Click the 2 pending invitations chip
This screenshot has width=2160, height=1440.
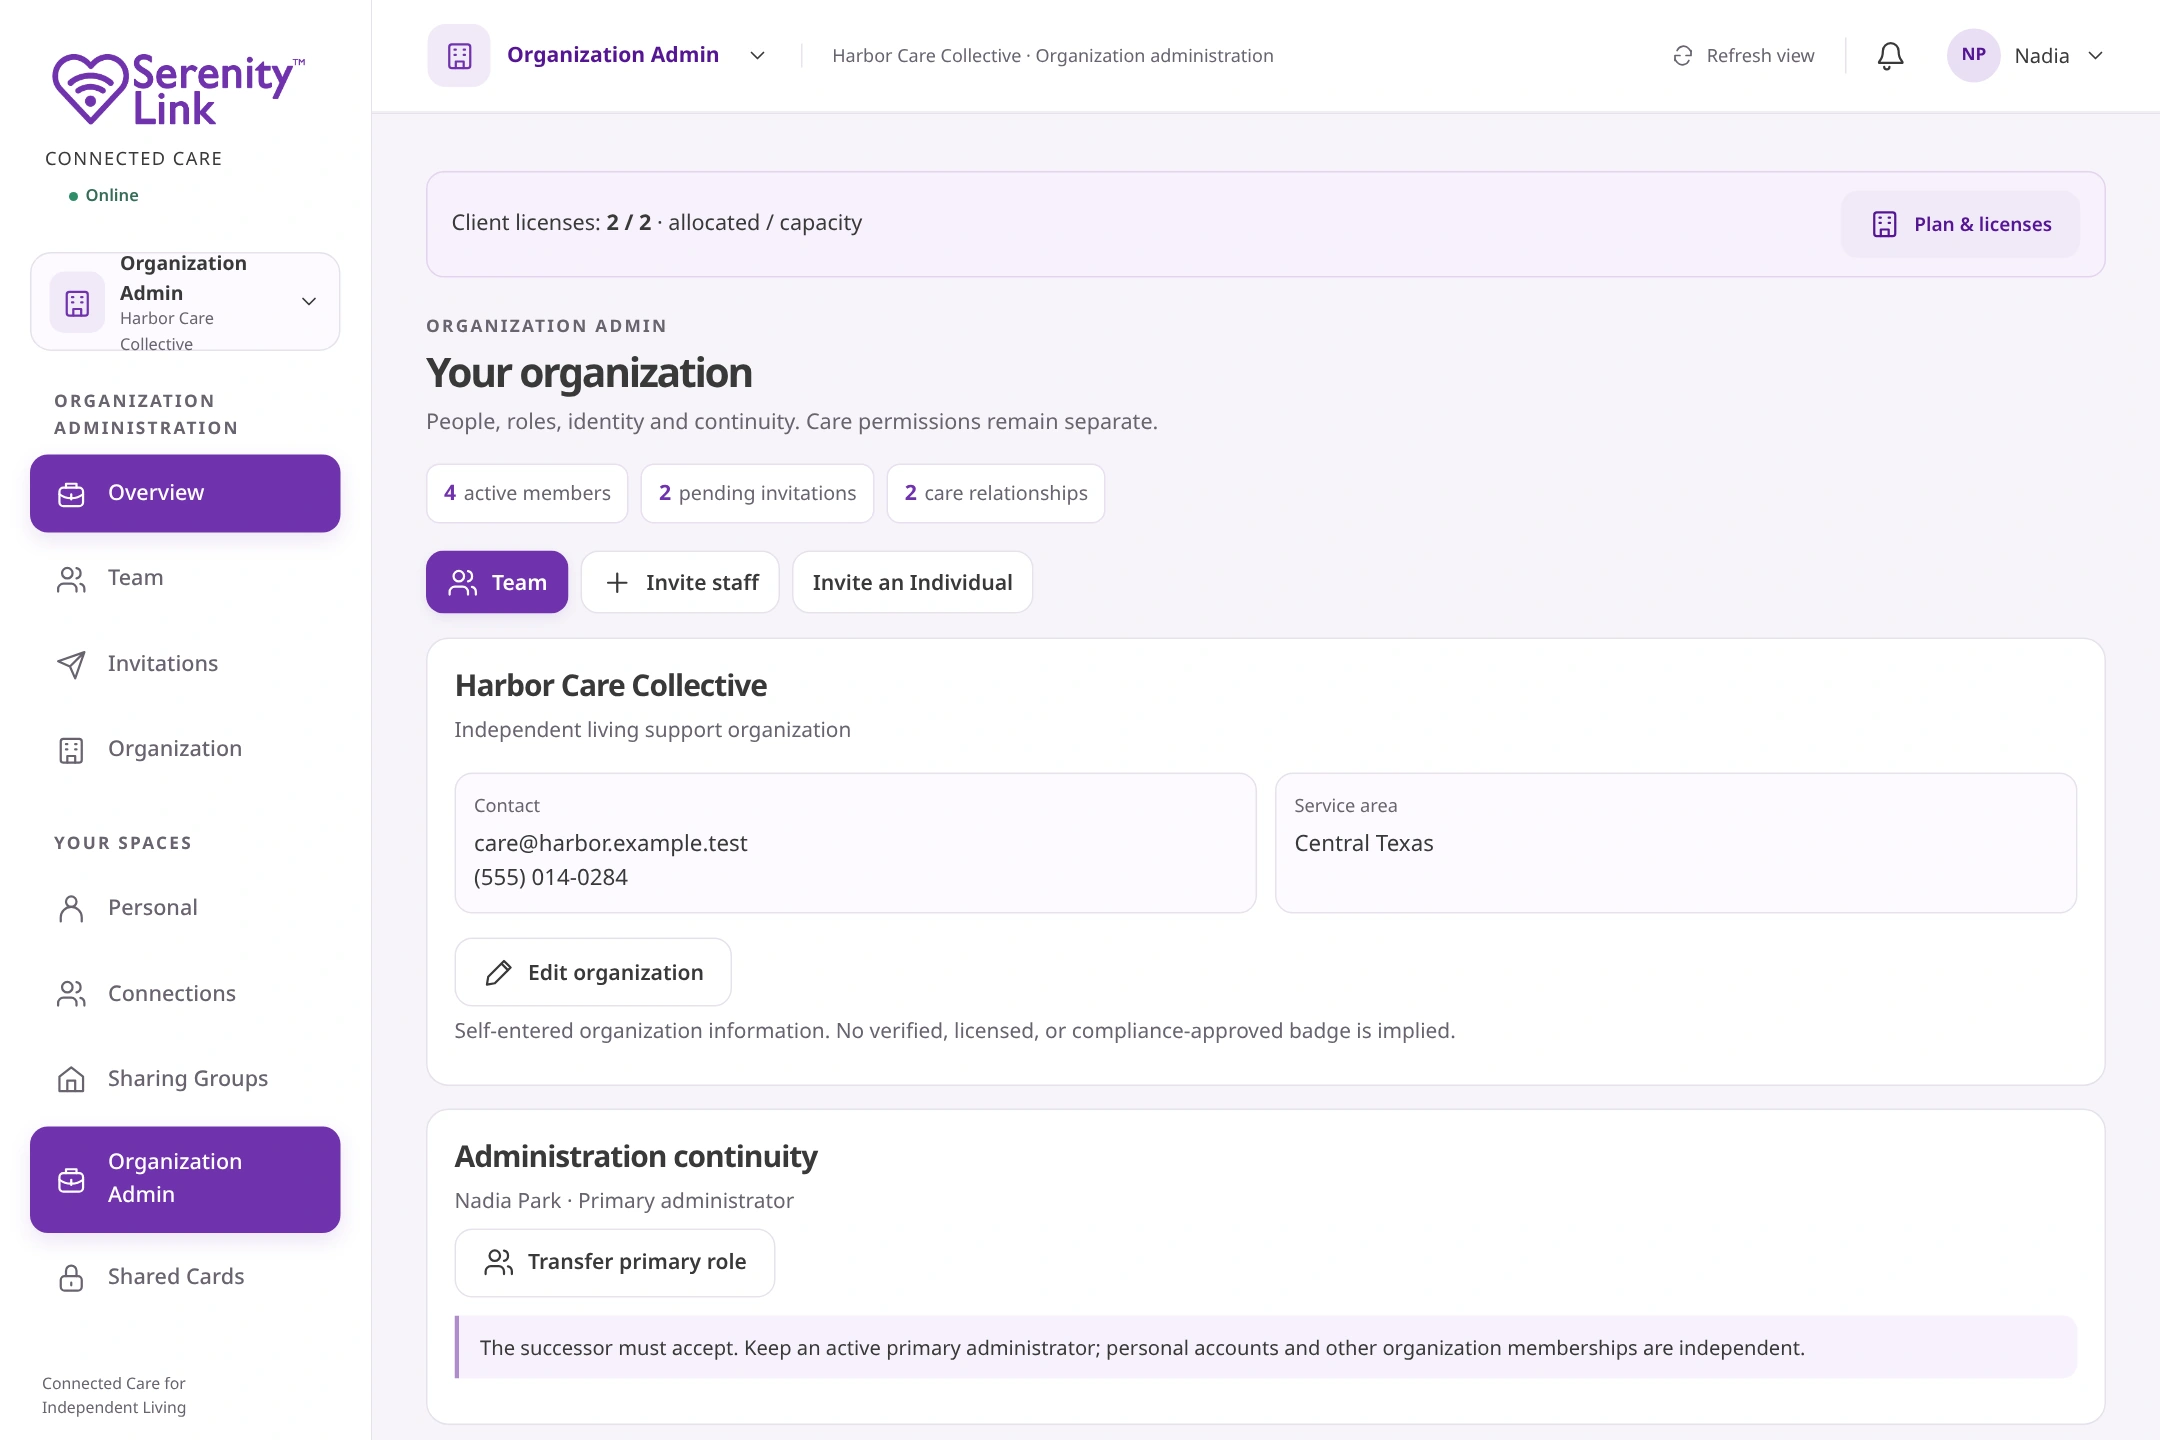coord(757,494)
